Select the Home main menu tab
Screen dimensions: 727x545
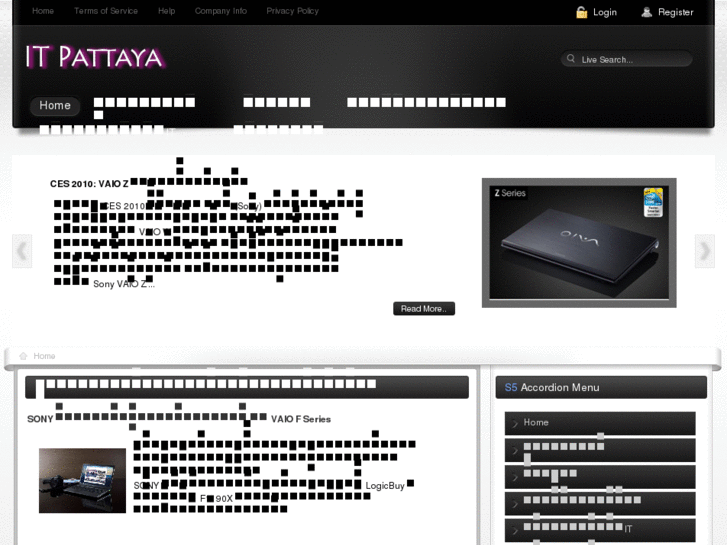(55, 105)
